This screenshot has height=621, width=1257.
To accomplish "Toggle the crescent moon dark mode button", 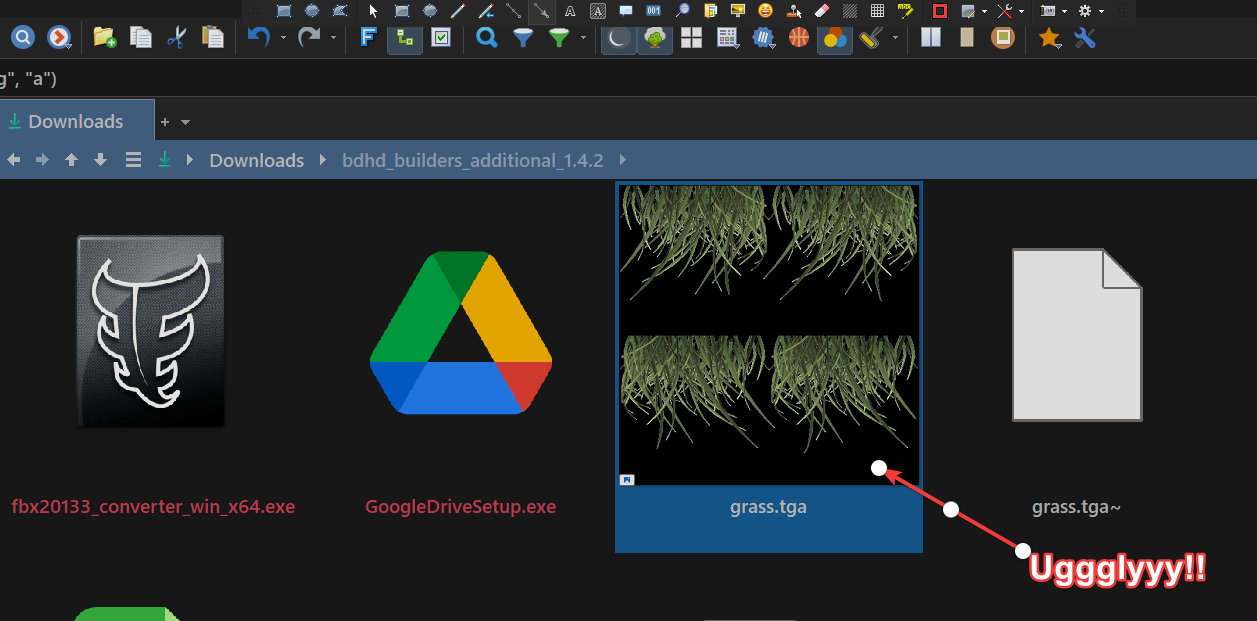I will [x=619, y=38].
